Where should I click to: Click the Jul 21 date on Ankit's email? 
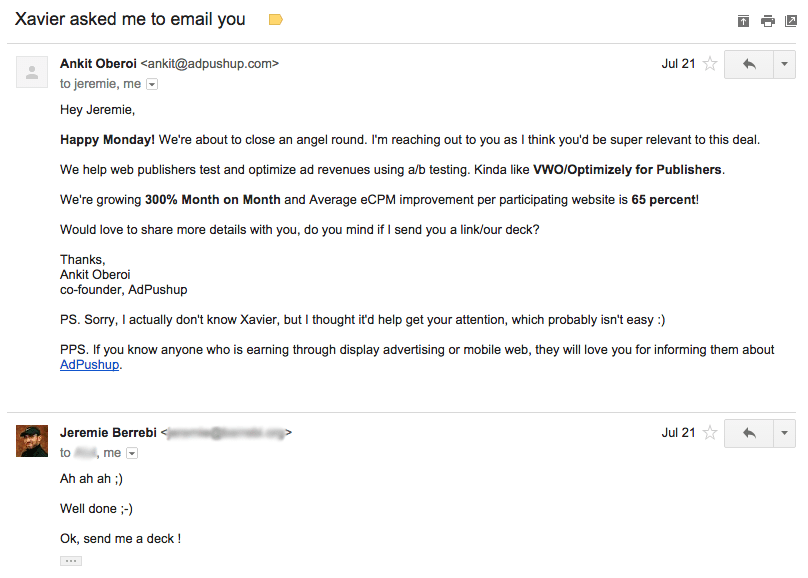tap(678, 64)
